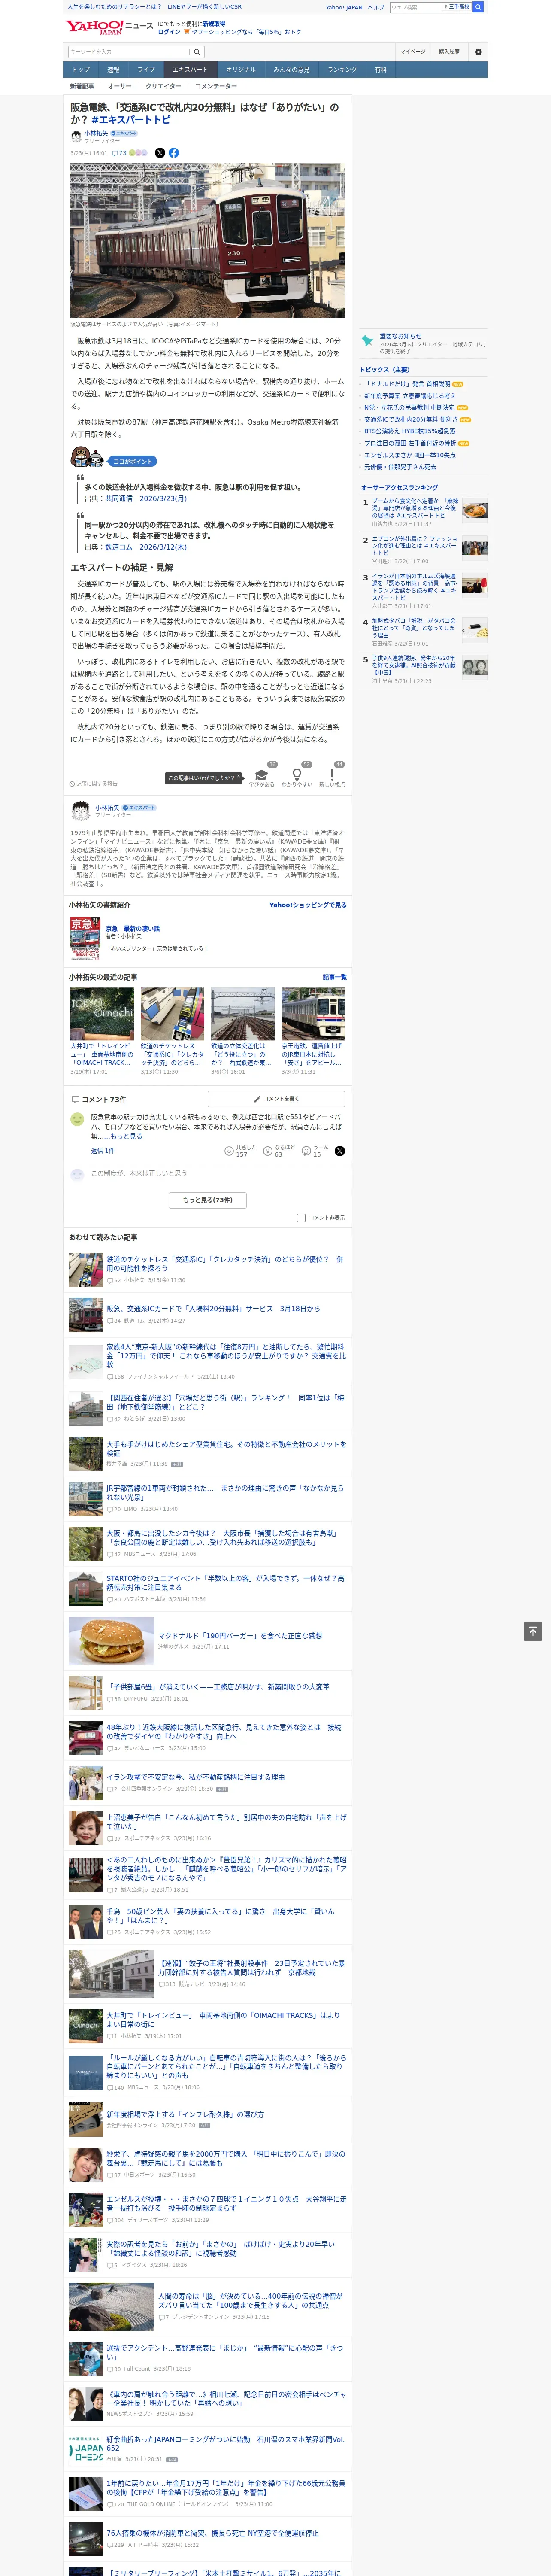Click the コメントを書く button
Image resolution: width=551 pixels, height=2576 pixels.
(276, 1099)
